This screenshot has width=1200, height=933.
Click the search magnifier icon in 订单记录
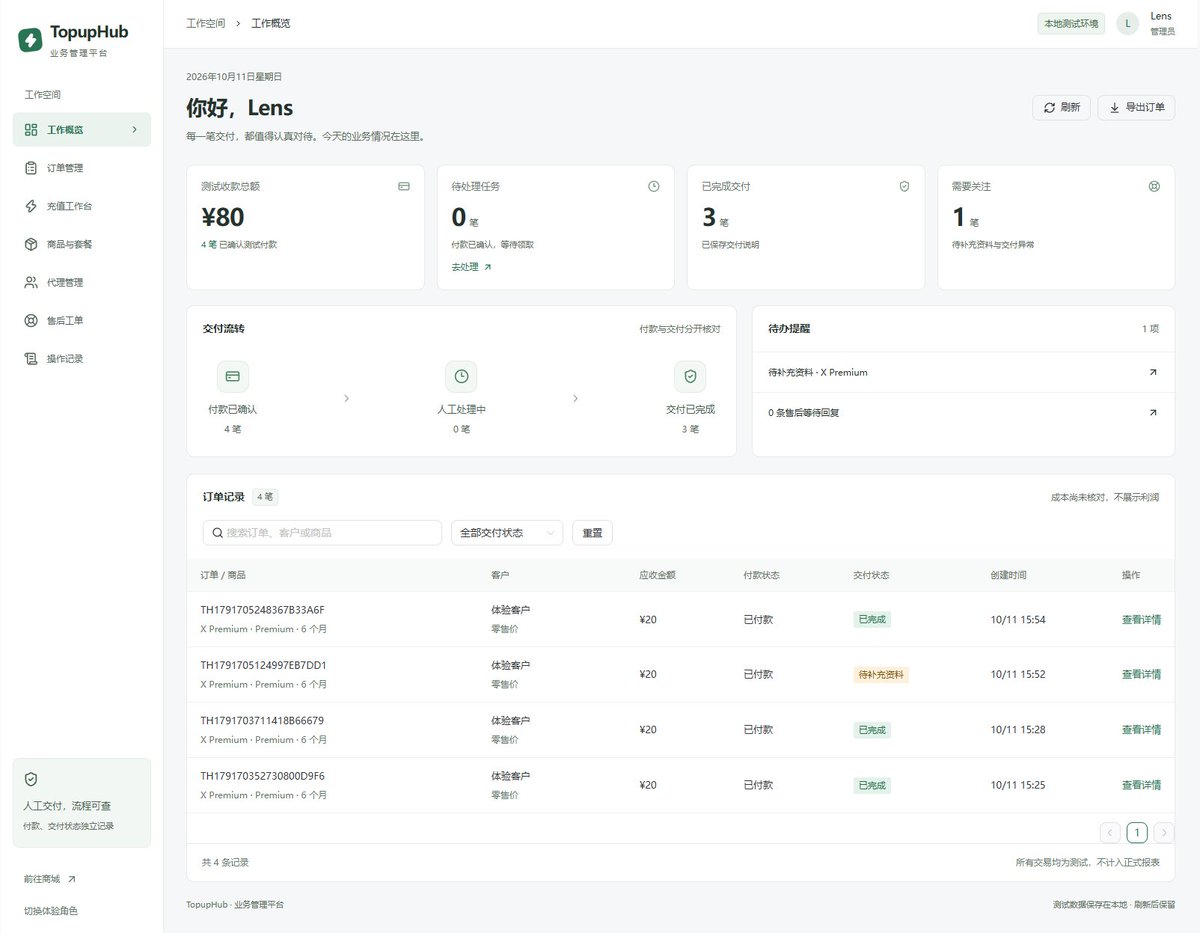tap(217, 533)
